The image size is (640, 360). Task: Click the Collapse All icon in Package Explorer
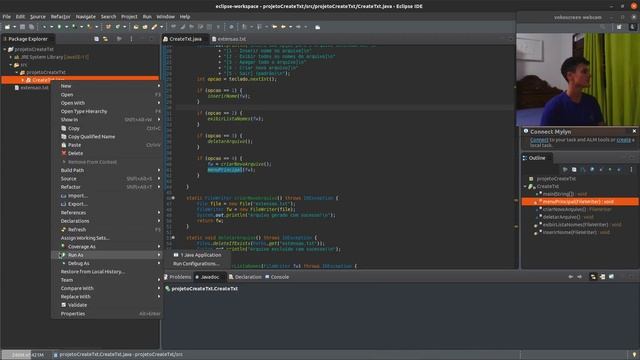(96, 39)
